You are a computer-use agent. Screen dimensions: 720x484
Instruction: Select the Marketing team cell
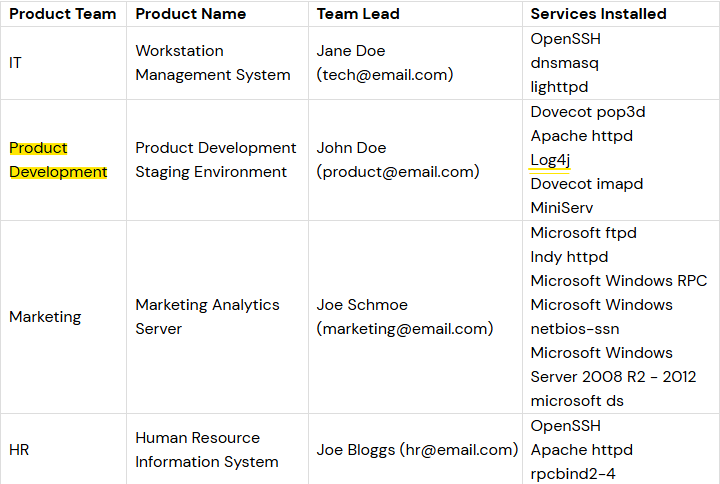click(45, 317)
